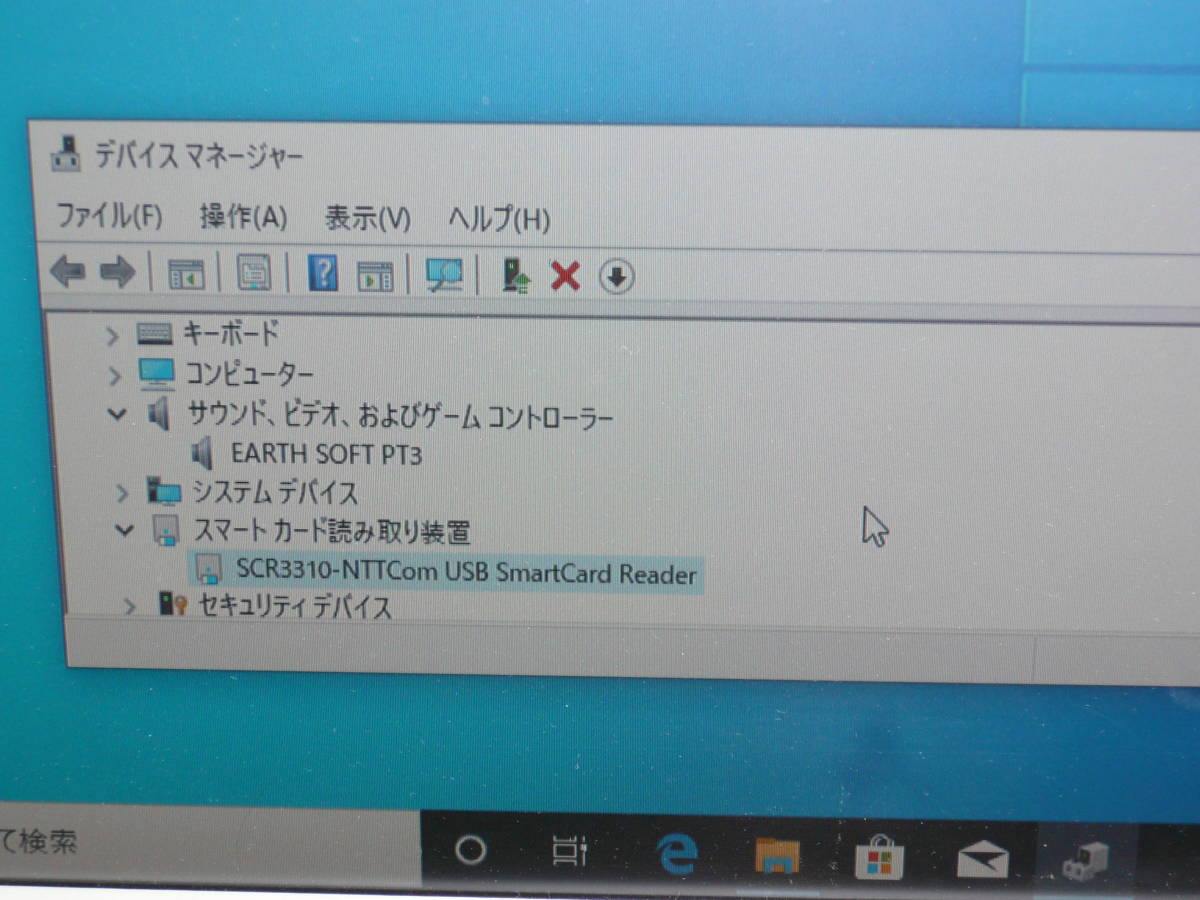Click the red X uninstall device icon
The height and width of the screenshot is (900, 1200).
click(x=565, y=275)
